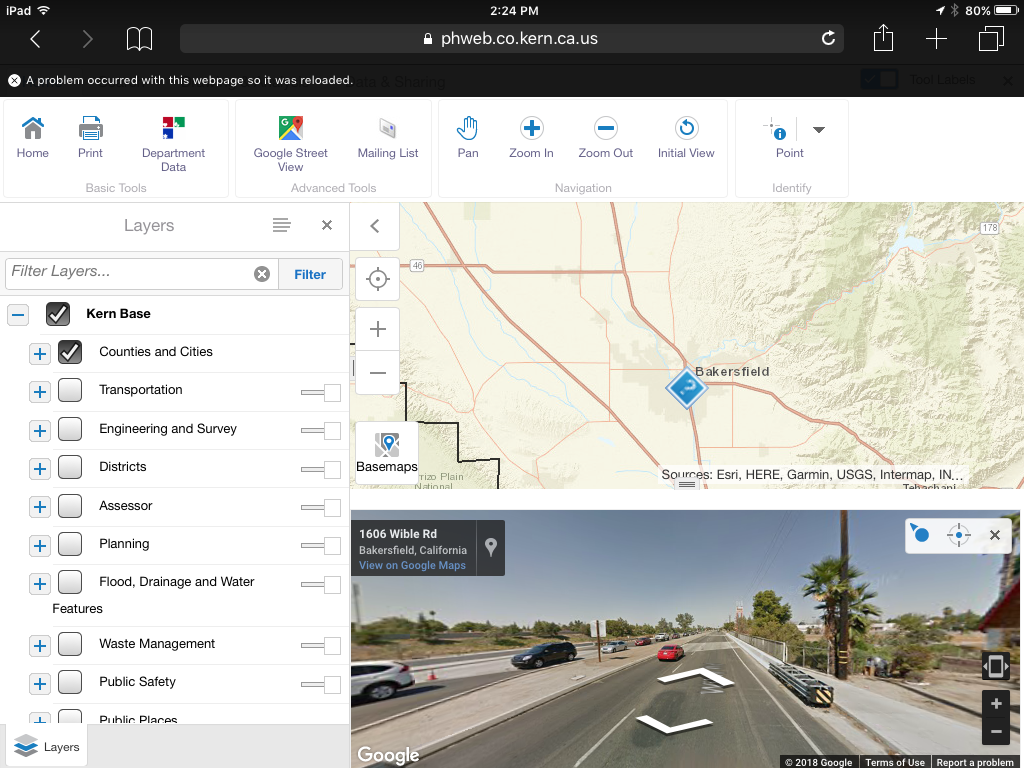Click the Filter button

[x=310, y=274]
